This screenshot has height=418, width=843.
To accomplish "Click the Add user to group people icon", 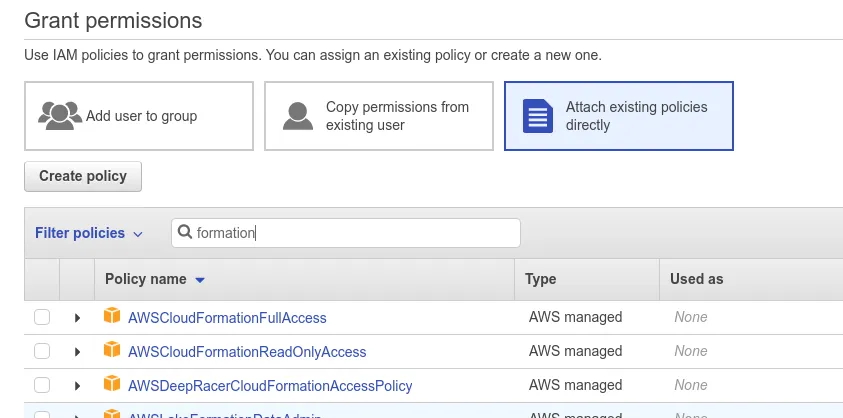I will coord(59,115).
